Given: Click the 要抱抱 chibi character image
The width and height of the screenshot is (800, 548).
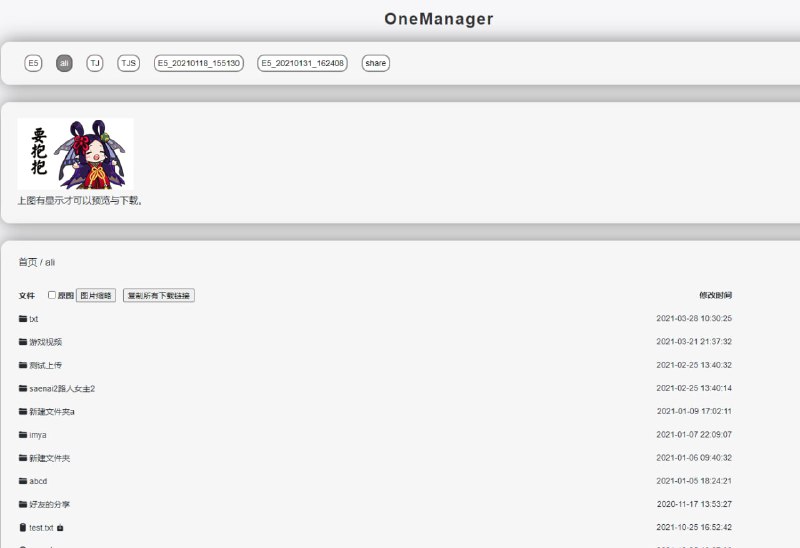Looking at the screenshot, I should pos(76,154).
